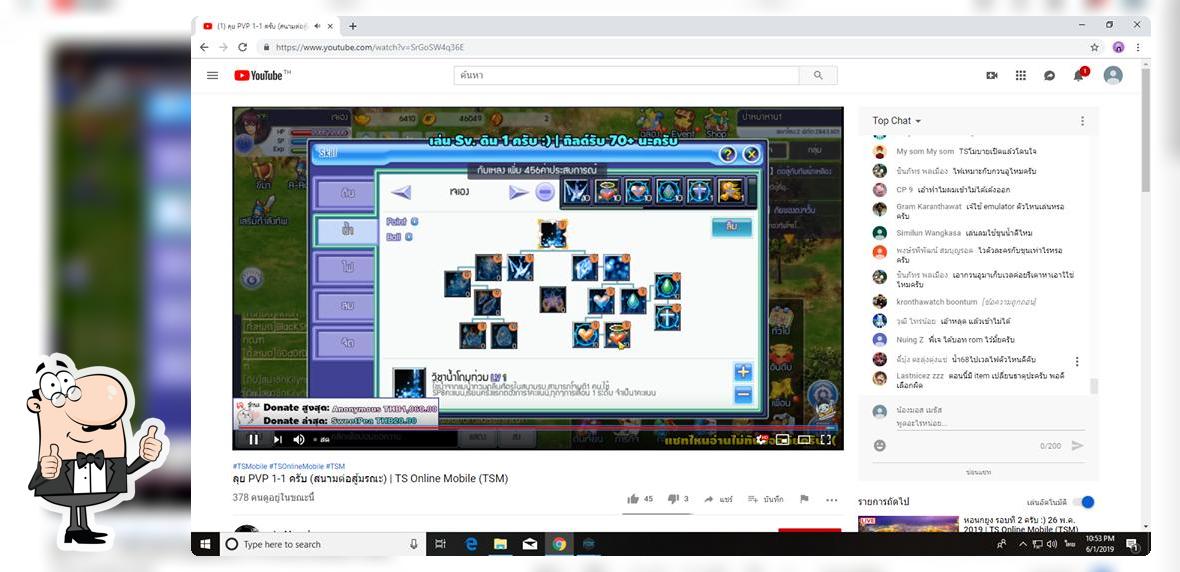Open the #TSOnlineMobile hashtag link

(297, 467)
